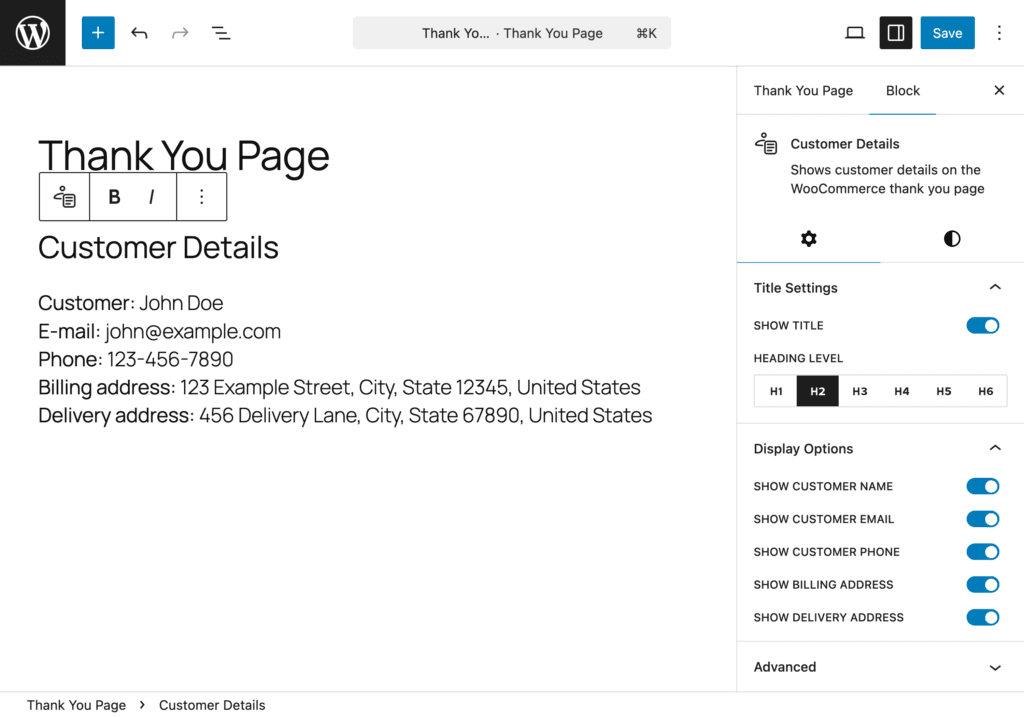This screenshot has height=717, width=1024.
Task: Apply italic formatting in block toolbar
Action: tap(151, 197)
